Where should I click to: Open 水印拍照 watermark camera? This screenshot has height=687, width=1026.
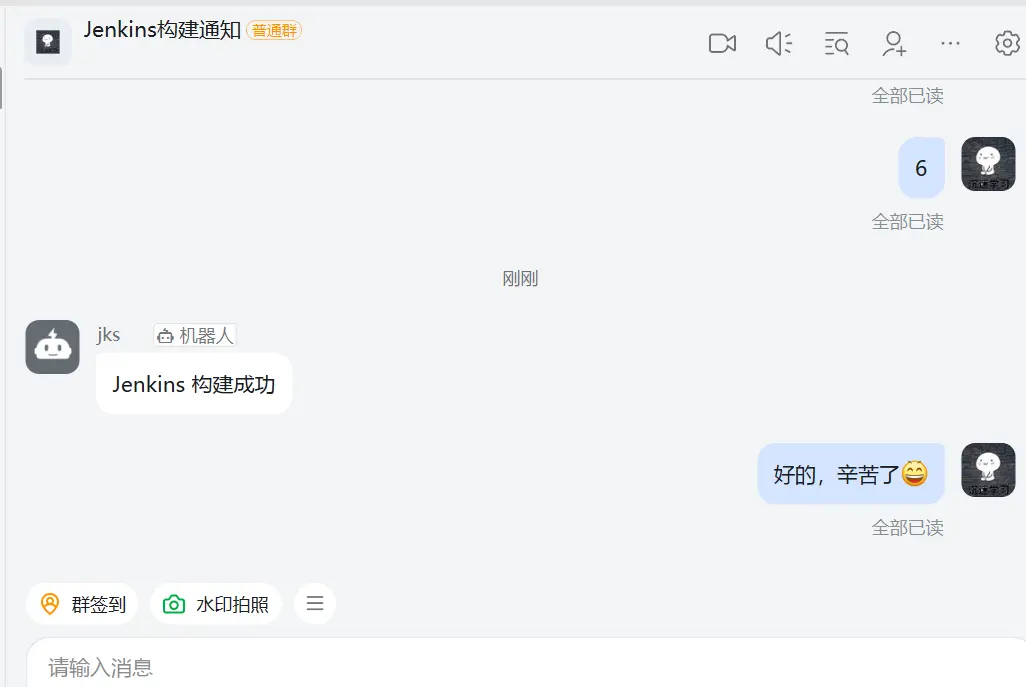coord(216,604)
